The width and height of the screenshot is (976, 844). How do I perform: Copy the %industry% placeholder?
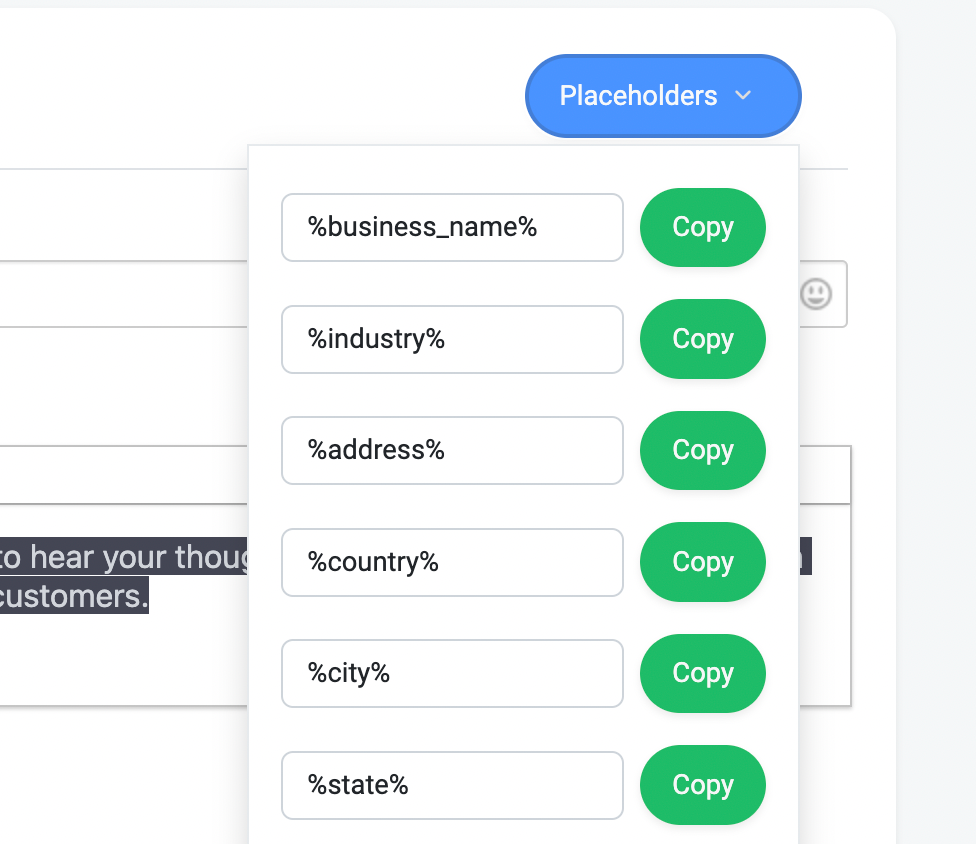click(703, 339)
